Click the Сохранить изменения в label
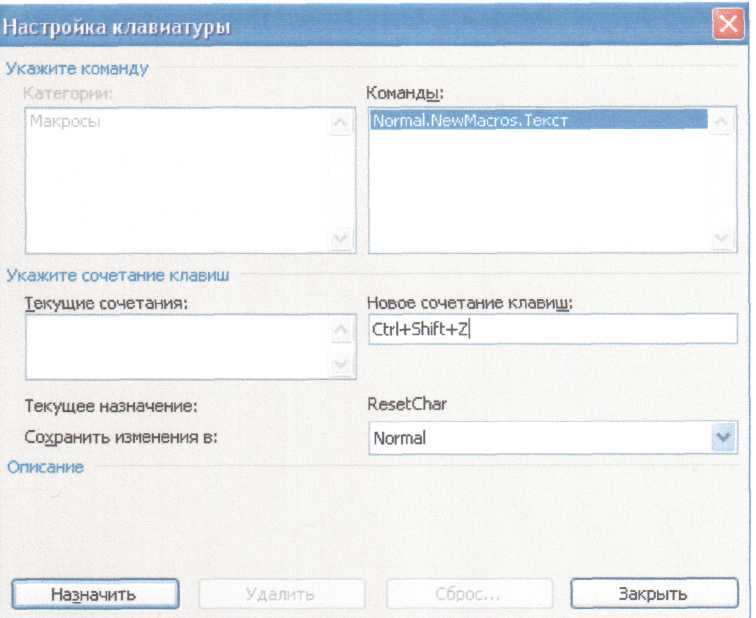Viewport: 756px width, 618px height. [121, 437]
